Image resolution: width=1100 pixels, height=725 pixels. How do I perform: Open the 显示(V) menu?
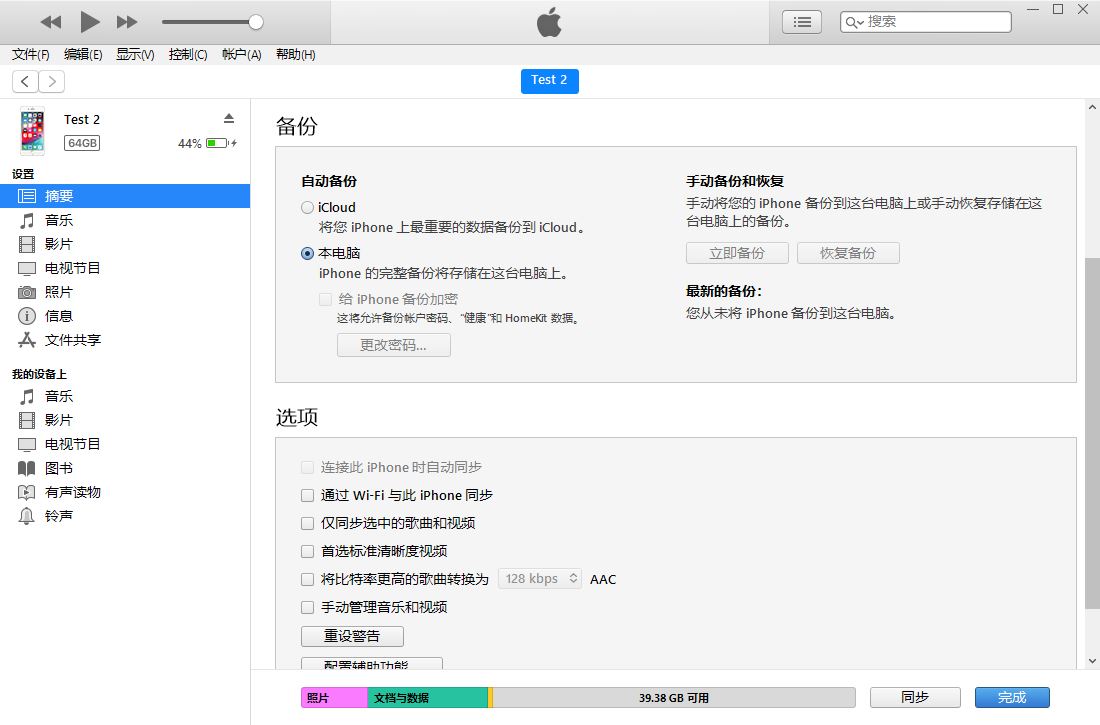pyautogui.click(x=135, y=55)
